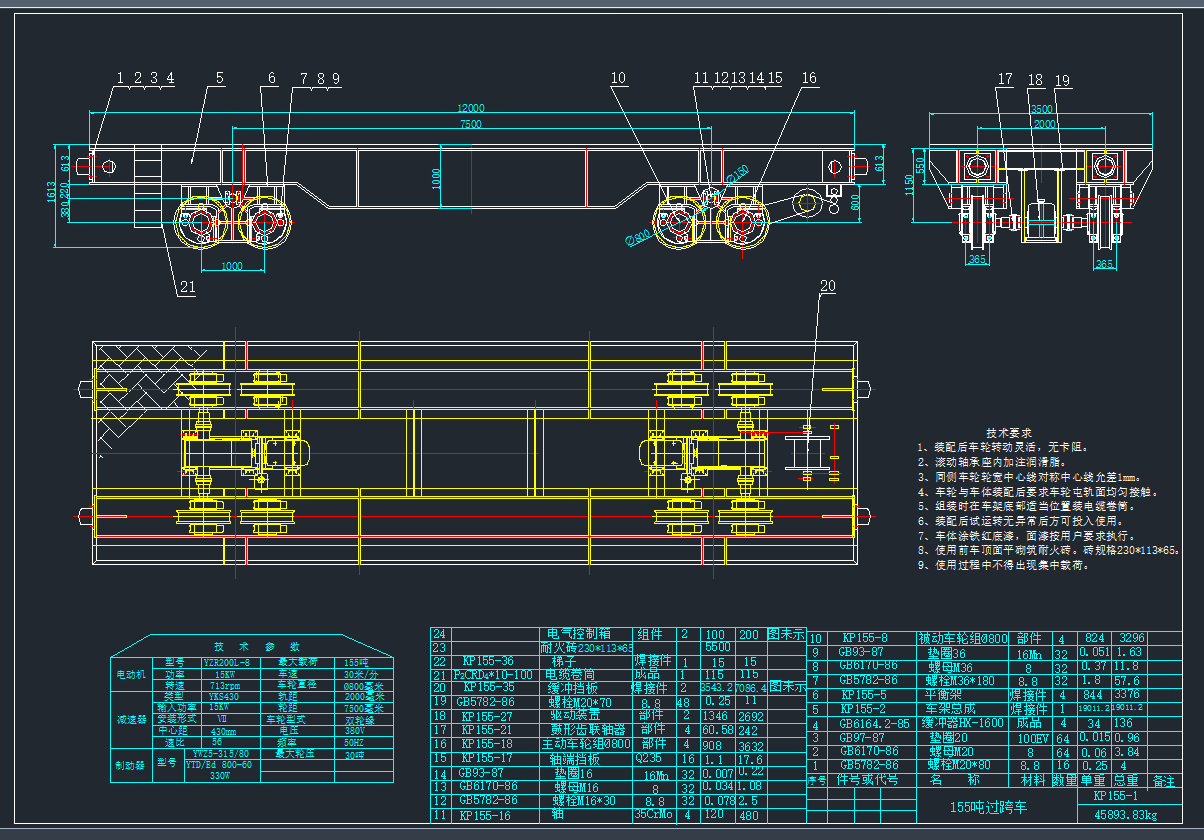Screen dimensions: 1204x840
Task: Select part callout number 10
Action: coord(618,78)
